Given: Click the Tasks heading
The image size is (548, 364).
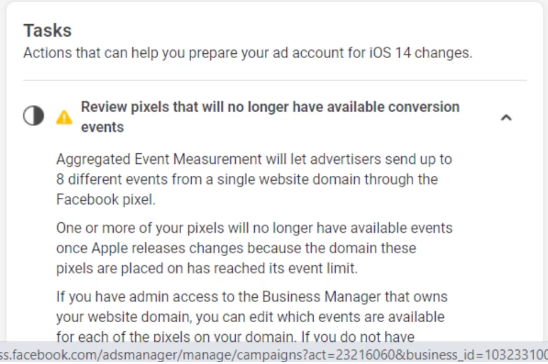Looking at the screenshot, I should pos(48,30).
